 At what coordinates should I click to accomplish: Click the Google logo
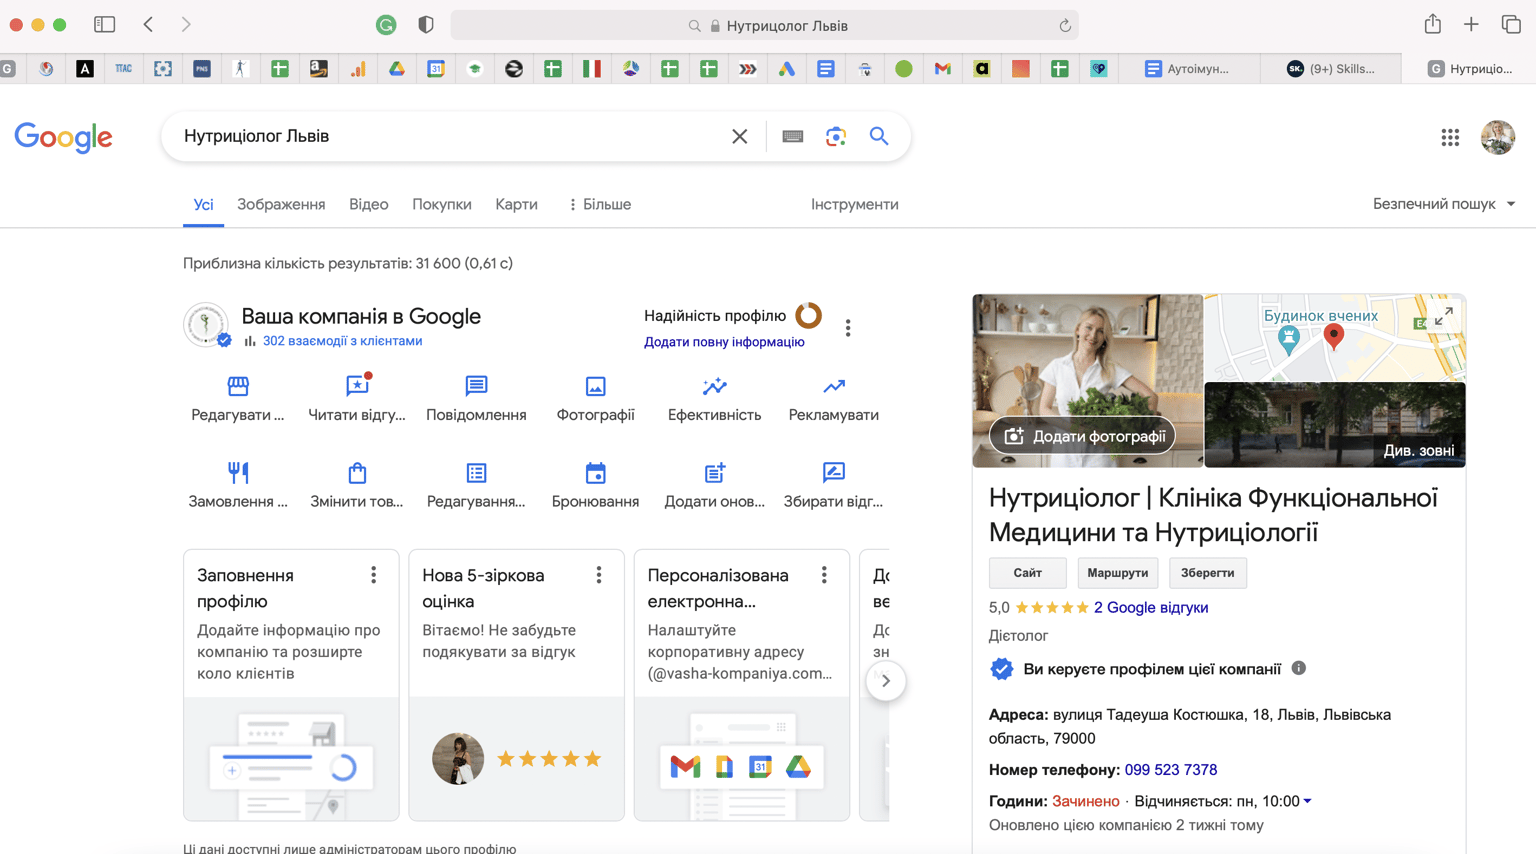pyautogui.click(x=63, y=137)
